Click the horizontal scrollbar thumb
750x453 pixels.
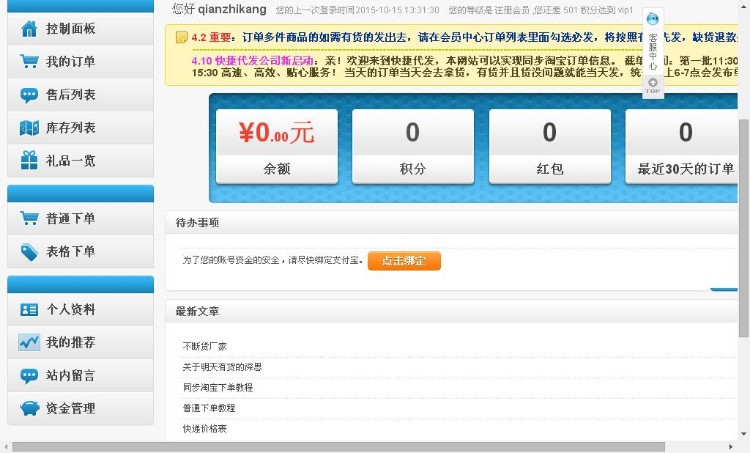point(338,447)
